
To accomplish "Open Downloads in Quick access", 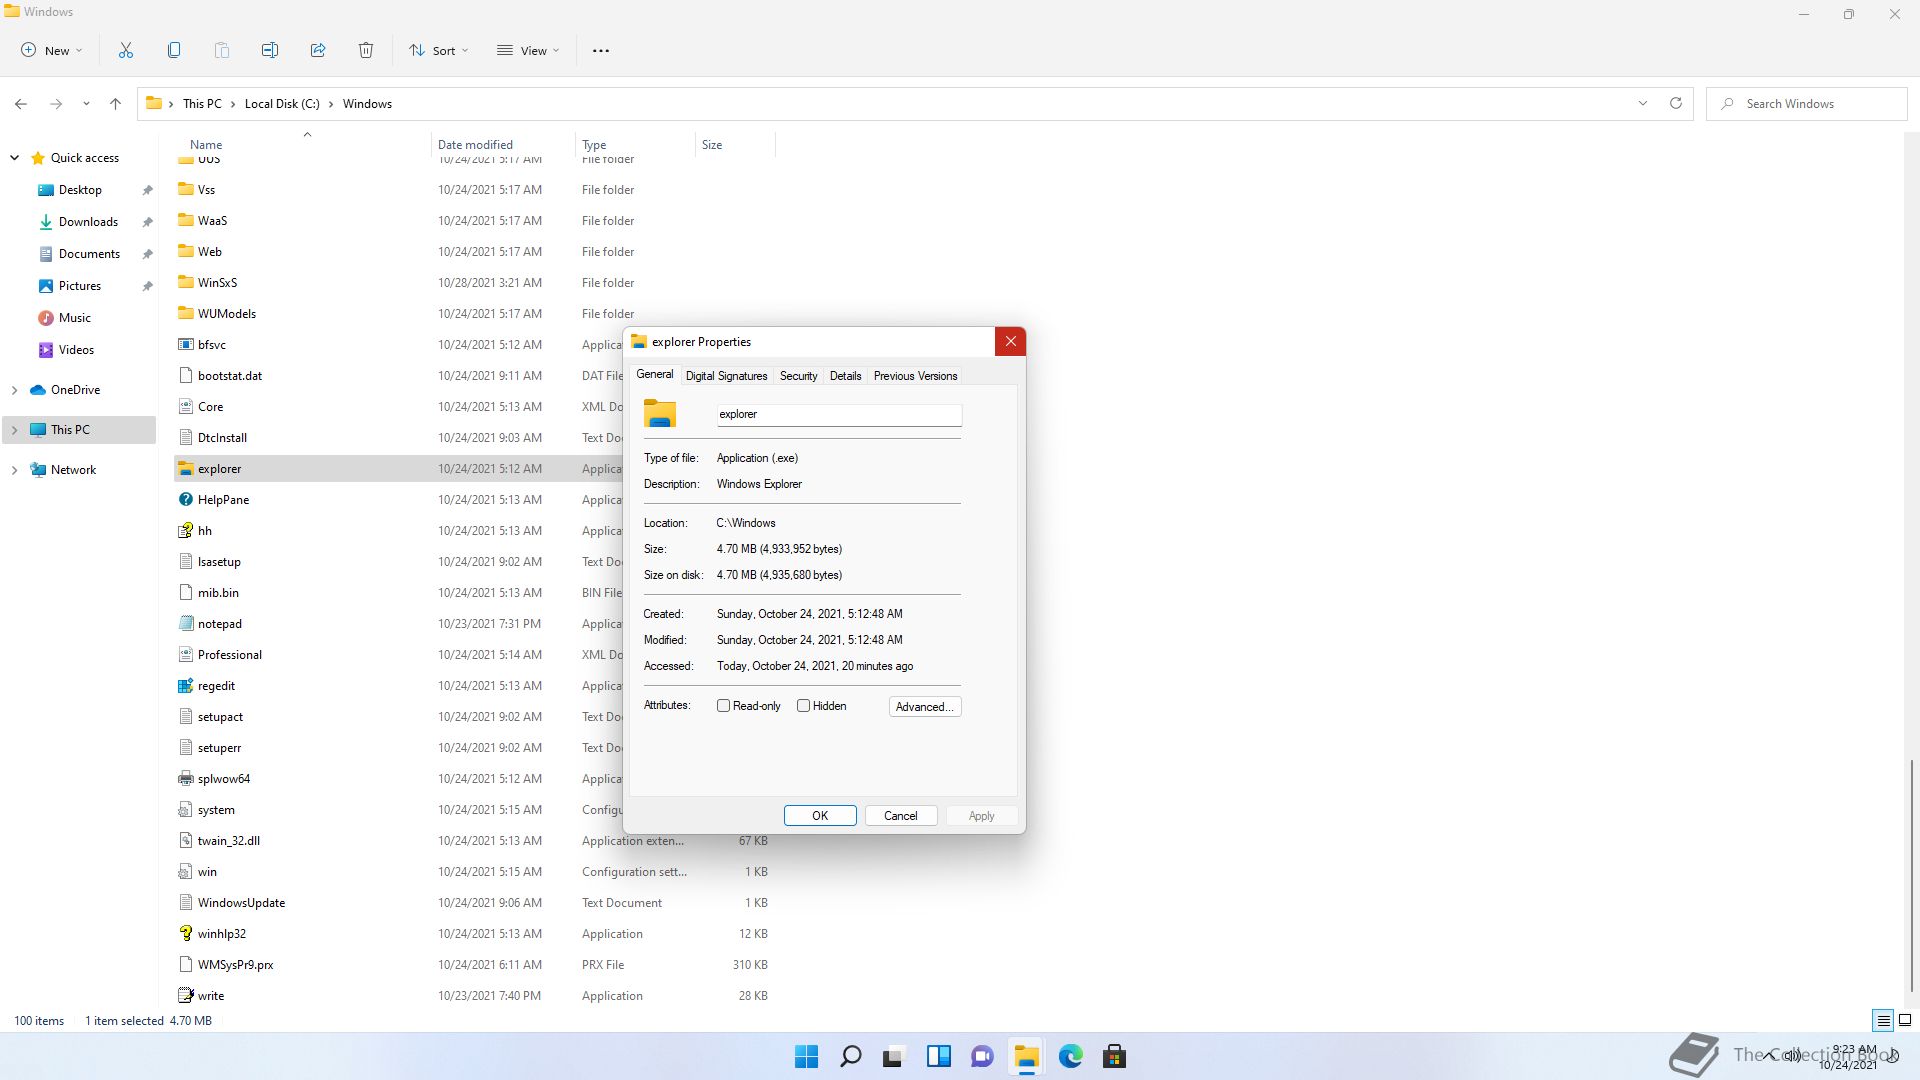I will pyautogui.click(x=88, y=222).
